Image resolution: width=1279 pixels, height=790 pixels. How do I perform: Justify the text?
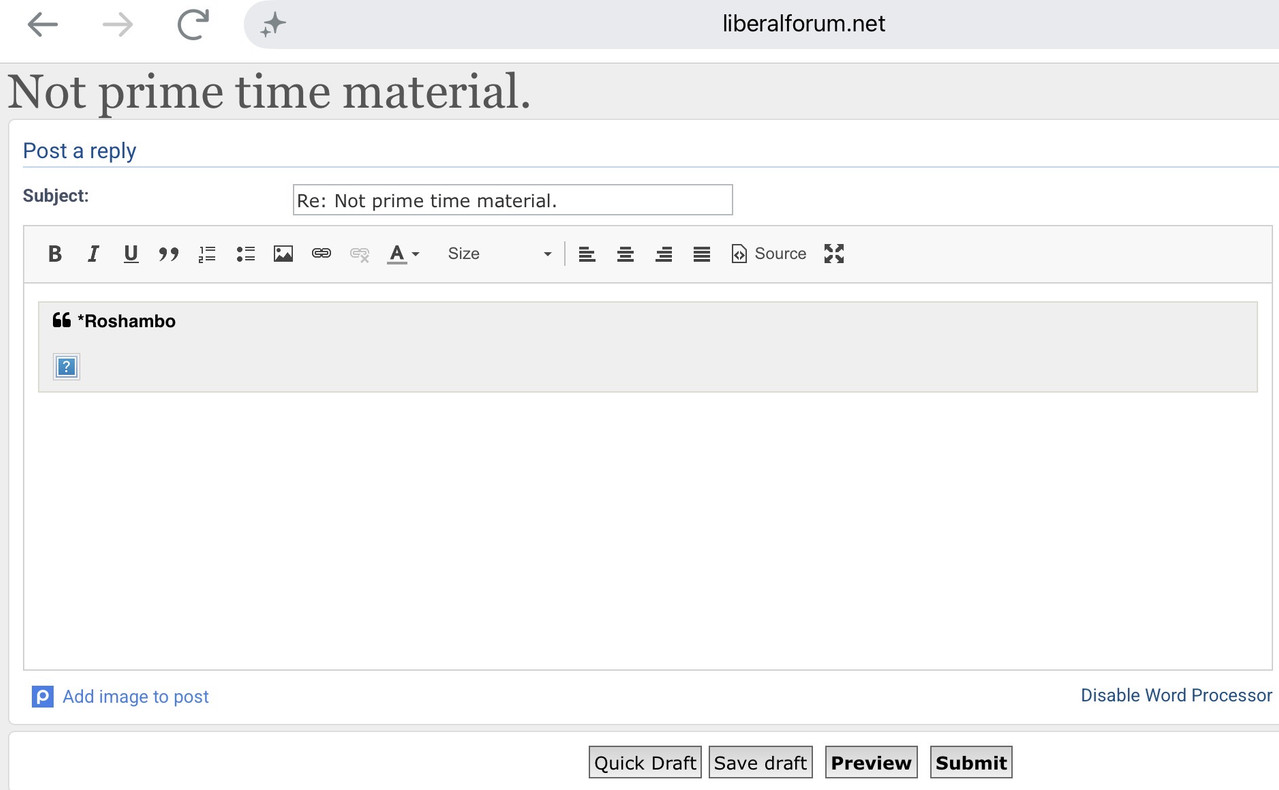coord(702,254)
